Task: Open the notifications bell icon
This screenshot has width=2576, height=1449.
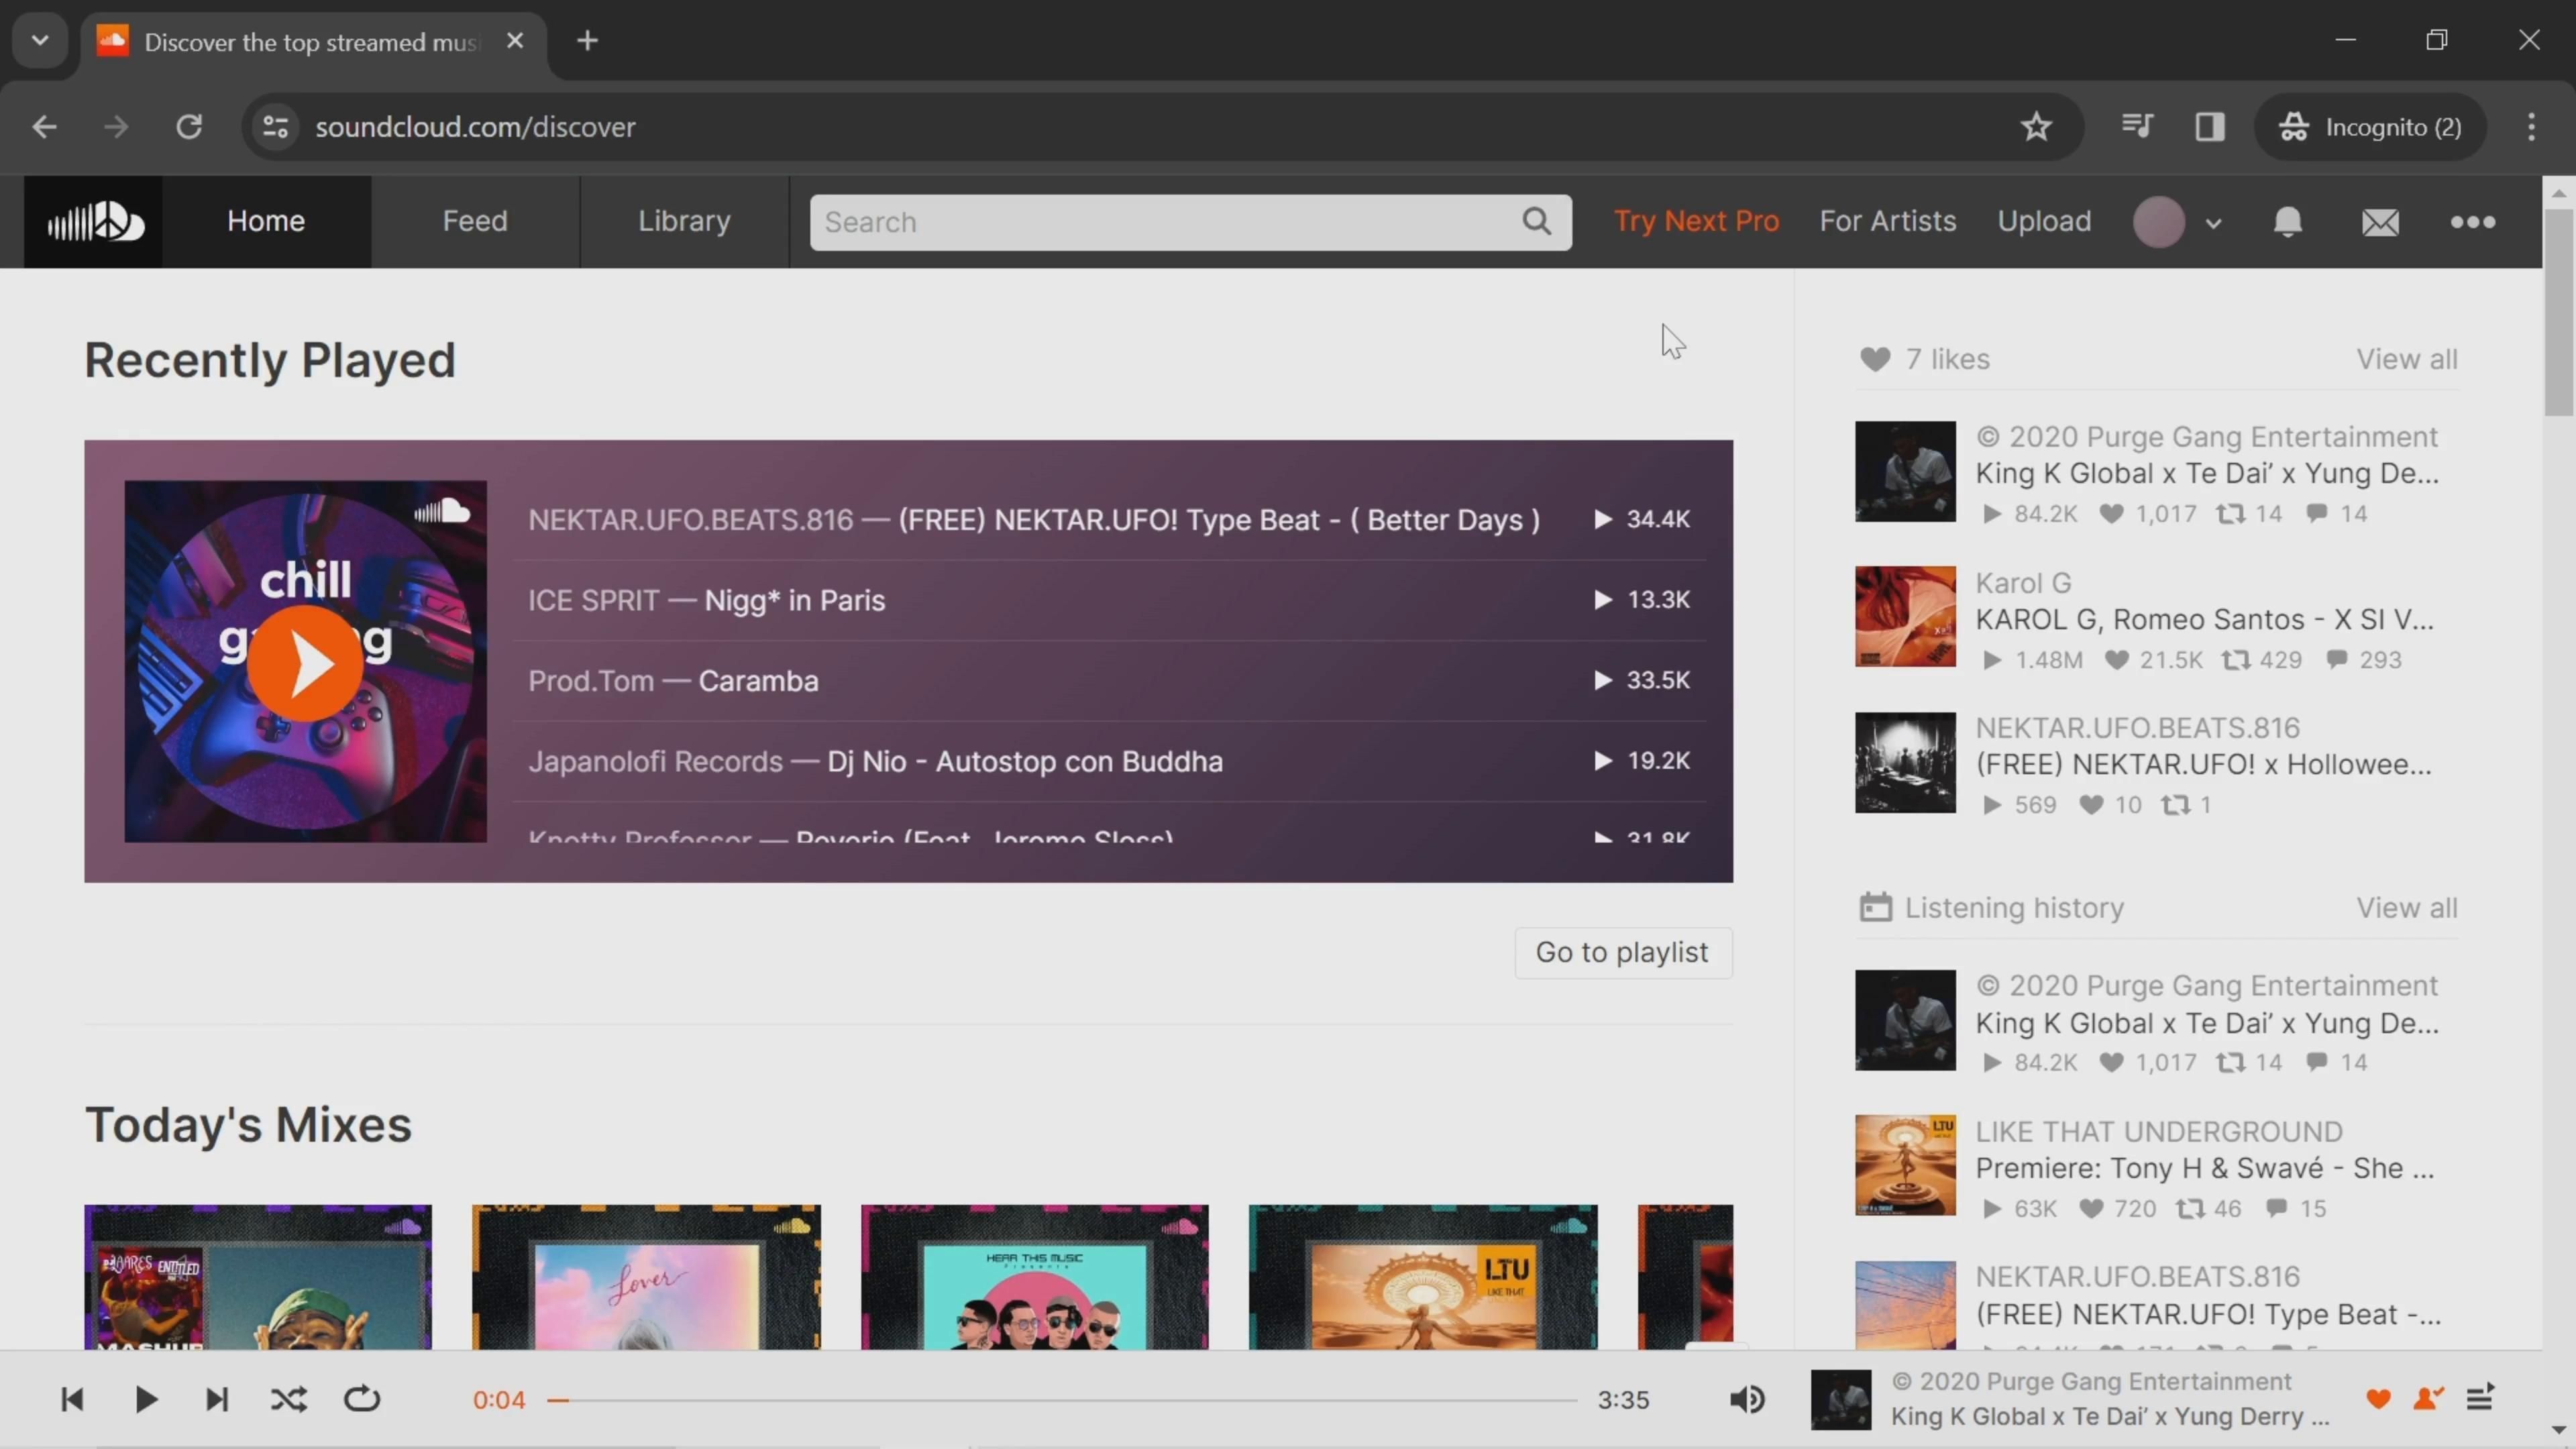Action: click(x=2287, y=222)
